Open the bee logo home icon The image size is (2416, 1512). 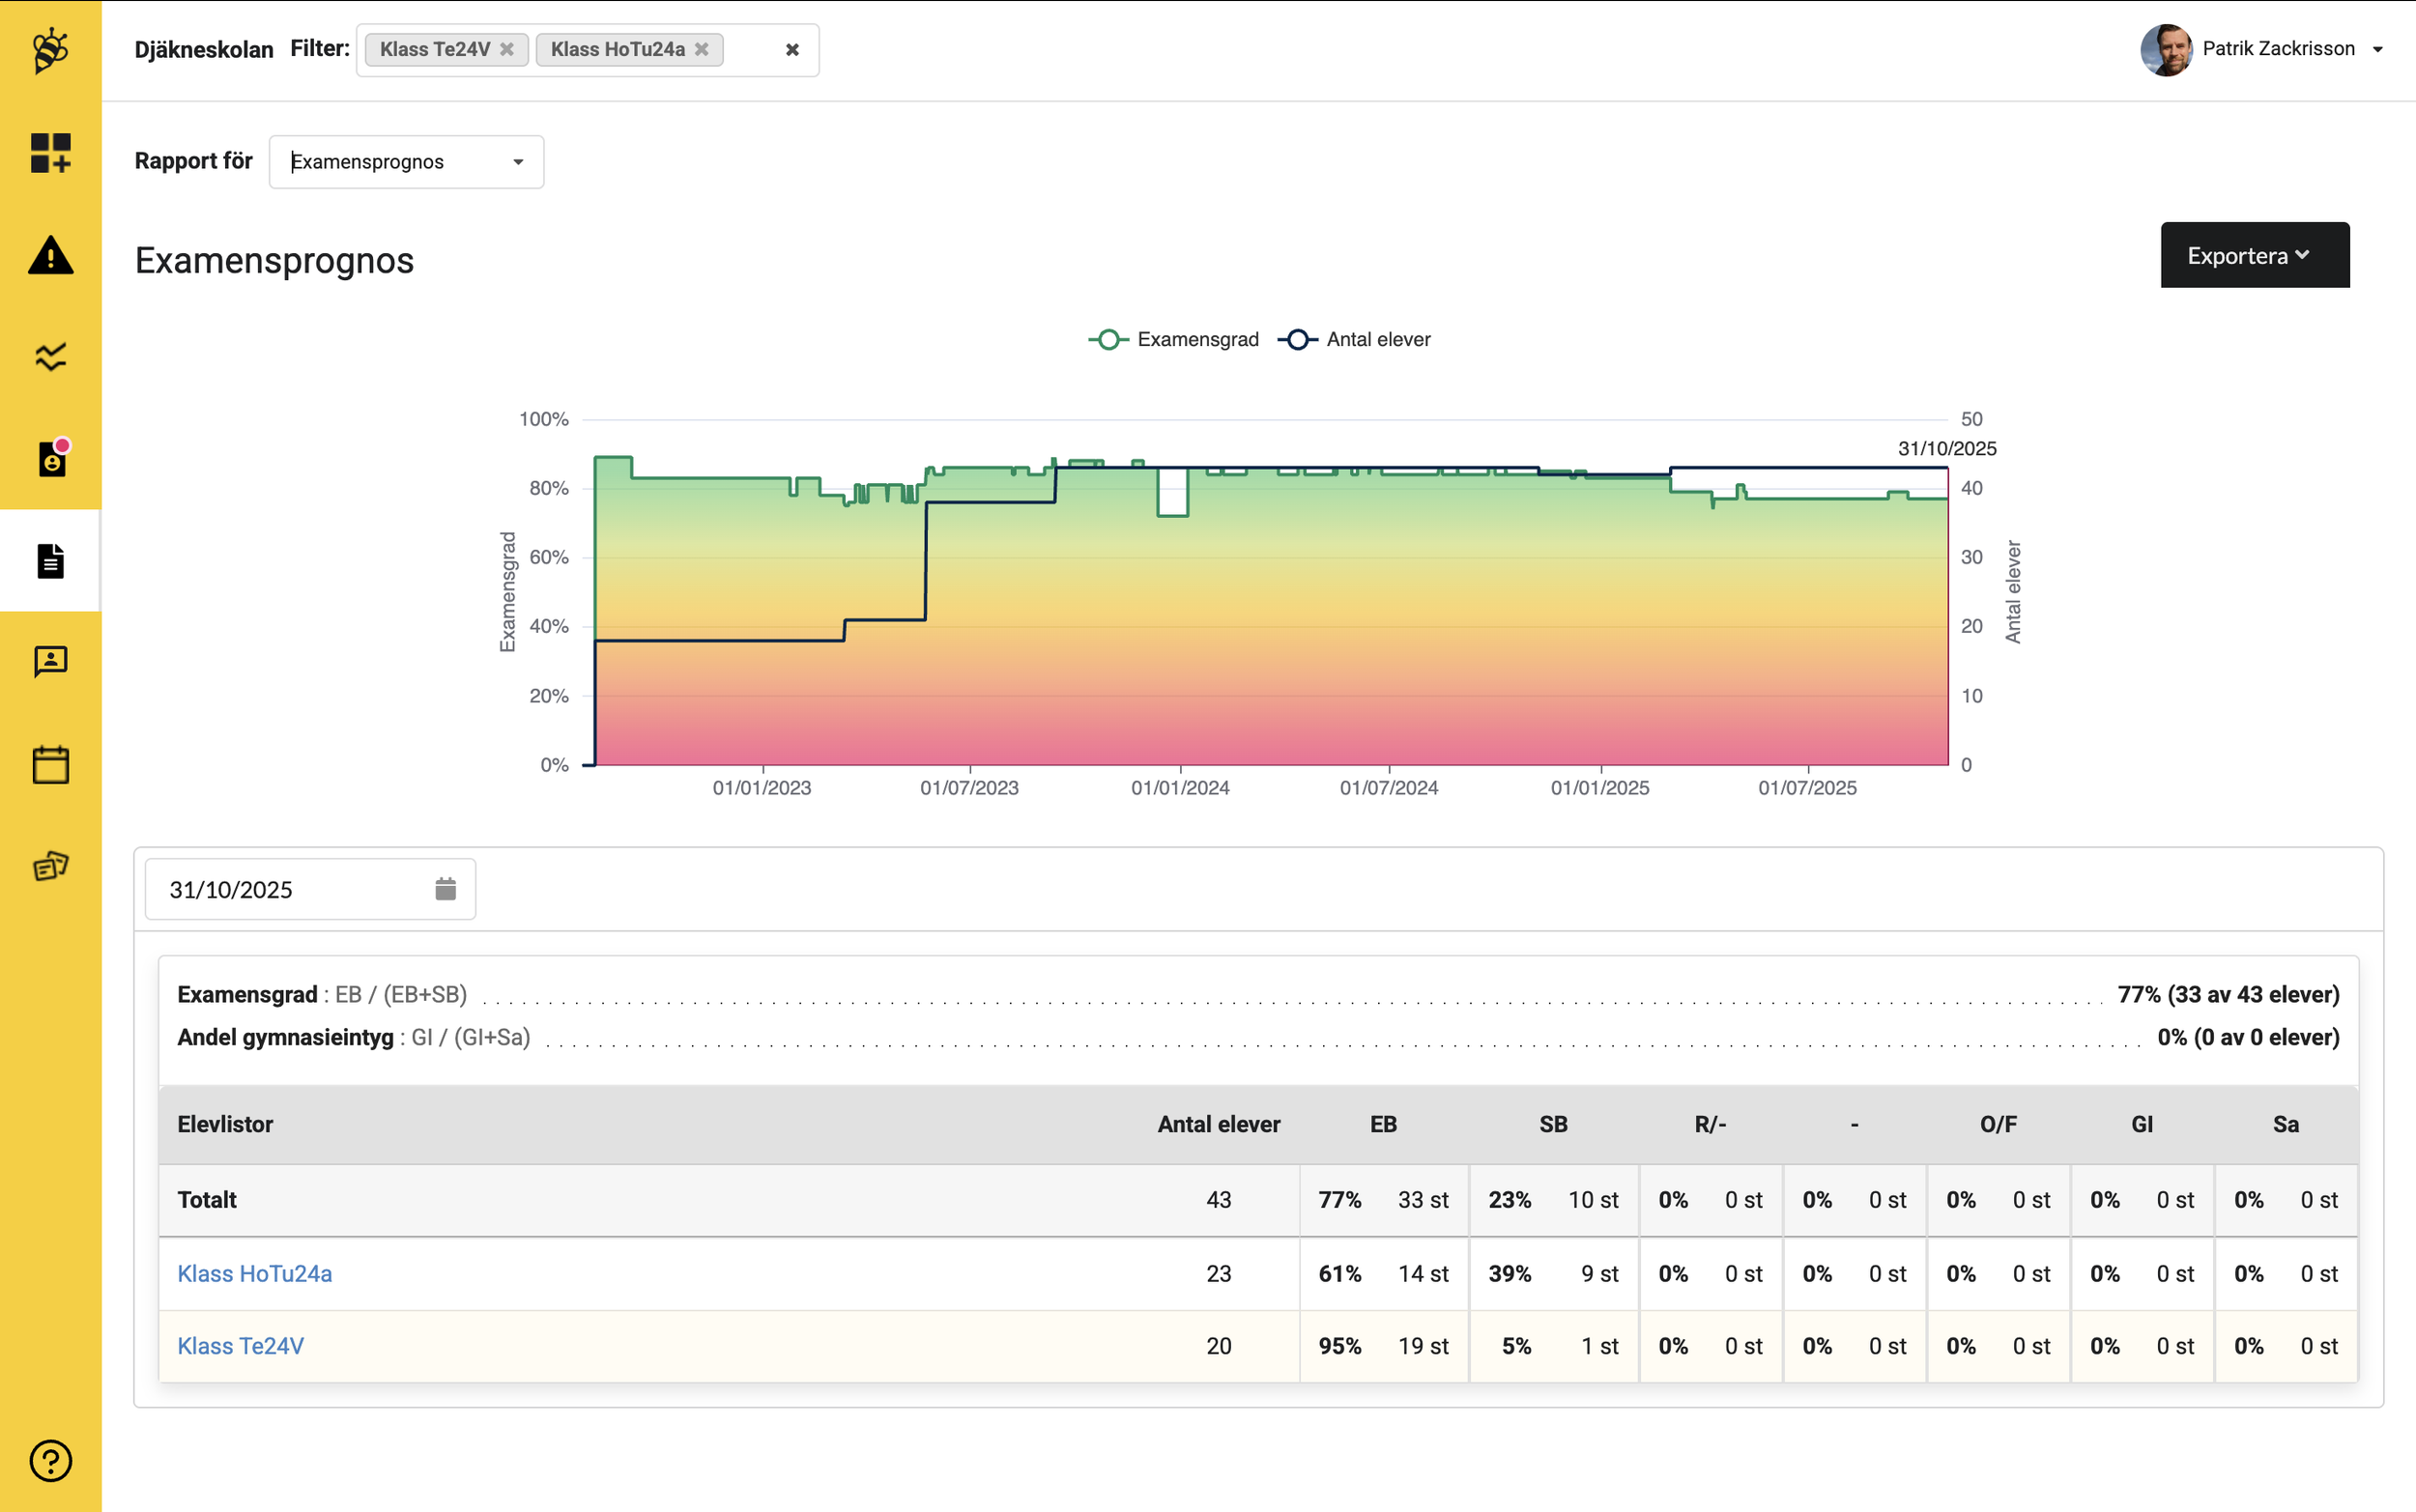[x=50, y=50]
